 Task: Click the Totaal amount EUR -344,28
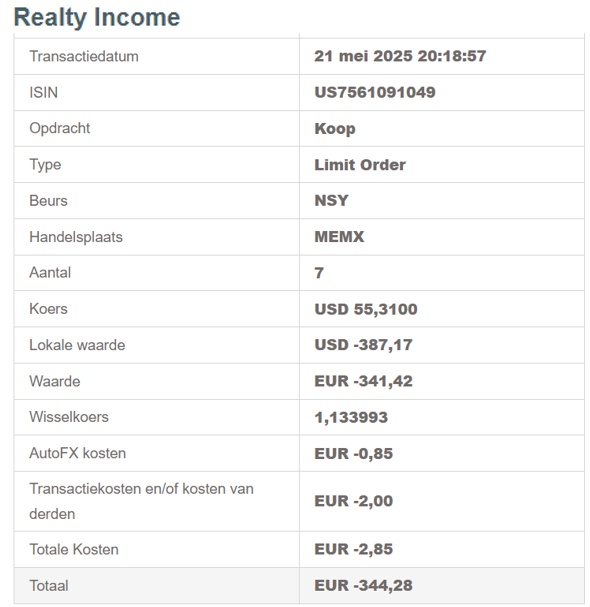coord(363,586)
